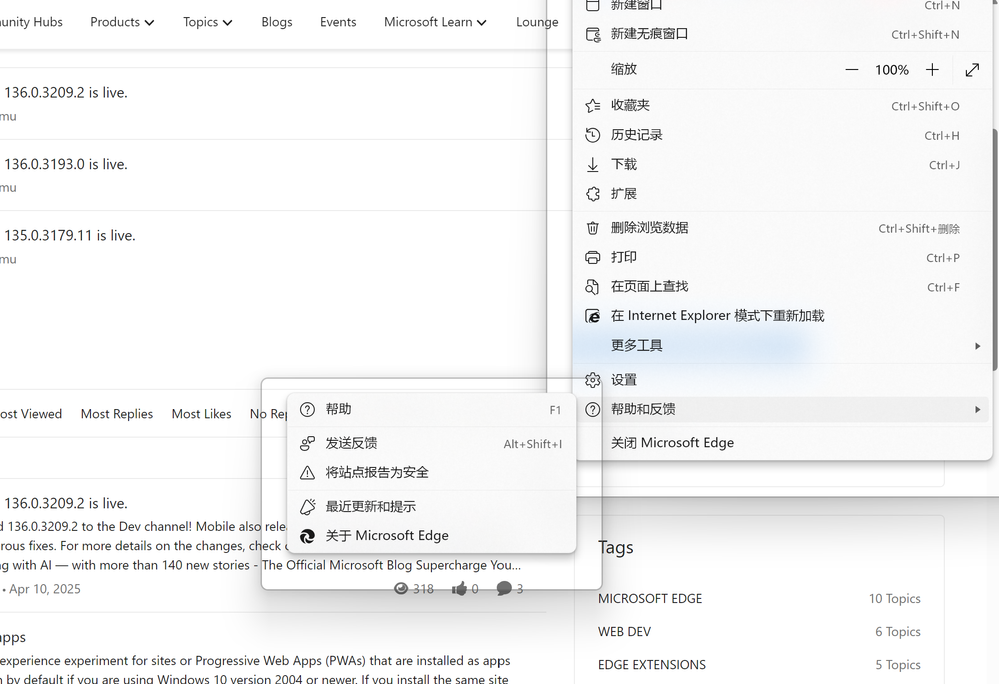Click the star icon beside 收藏夹
999x684 pixels.
pyautogui.click(x=593, y=106)
